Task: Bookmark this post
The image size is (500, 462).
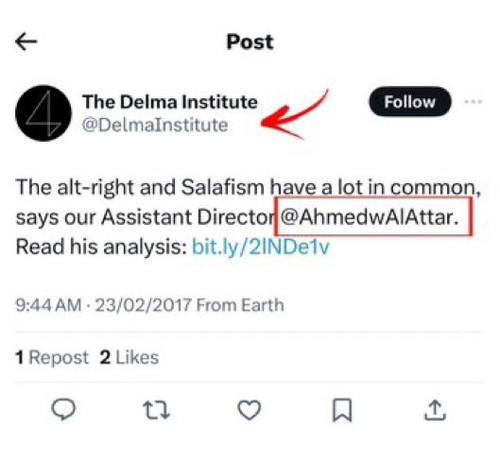Action: coord(342,410)
